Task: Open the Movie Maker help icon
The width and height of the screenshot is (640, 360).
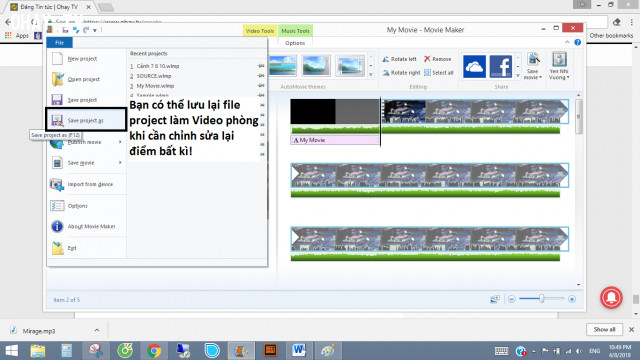Action: pyautogui.click(x=578, y=42)
